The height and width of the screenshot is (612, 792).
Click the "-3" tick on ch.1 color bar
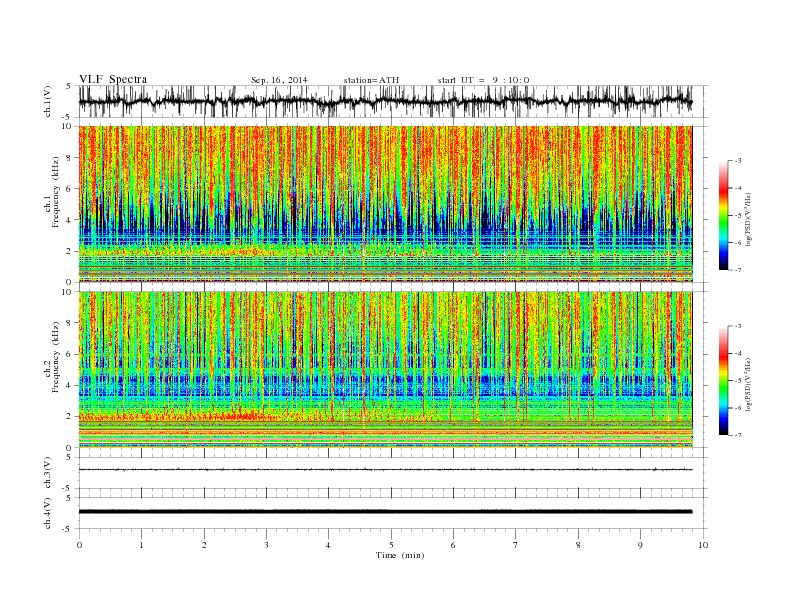coord(738,161)
